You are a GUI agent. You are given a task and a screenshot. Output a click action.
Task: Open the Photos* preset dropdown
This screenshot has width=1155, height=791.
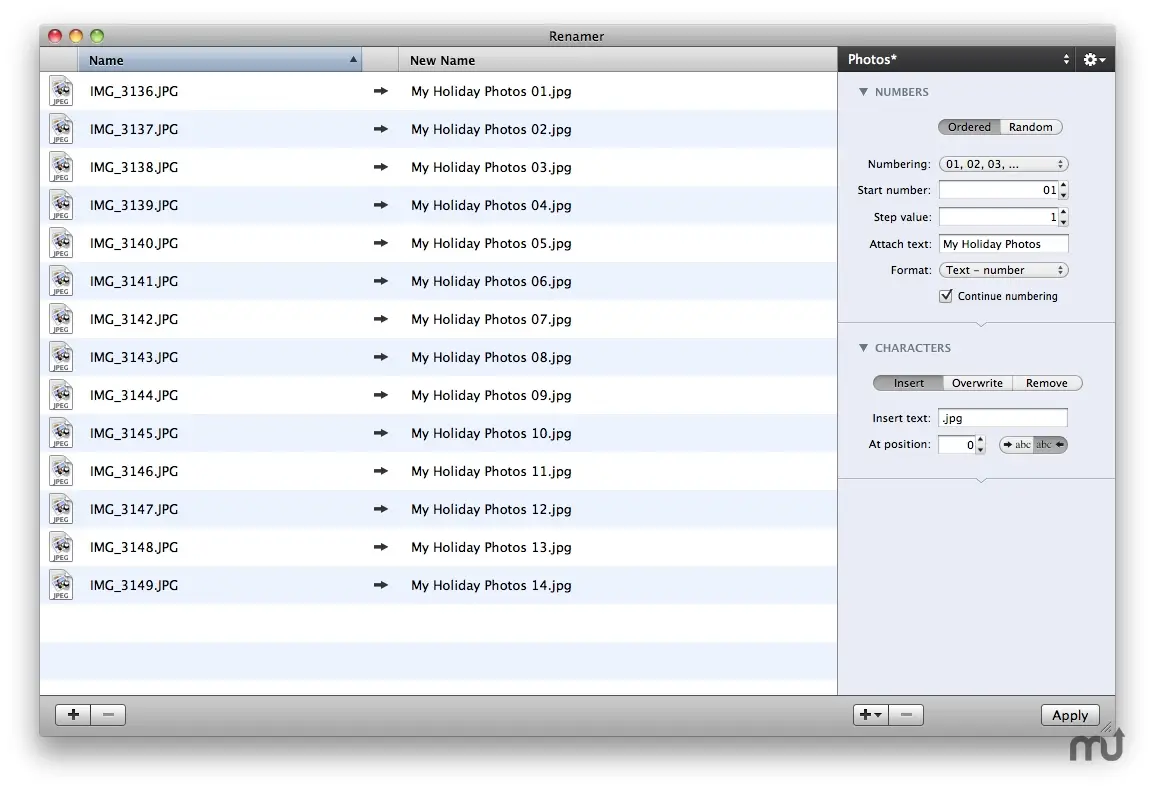click(x=957, y=60)
